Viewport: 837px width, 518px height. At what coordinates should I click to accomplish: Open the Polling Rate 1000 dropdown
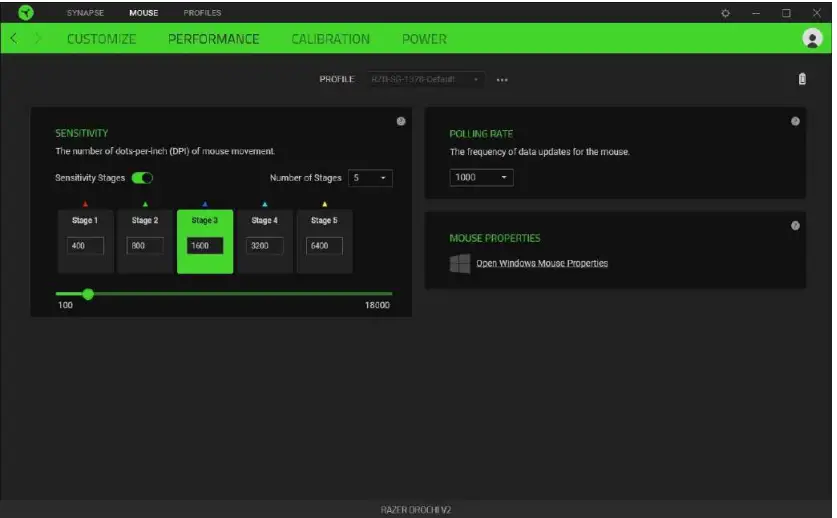pos(481,177)
